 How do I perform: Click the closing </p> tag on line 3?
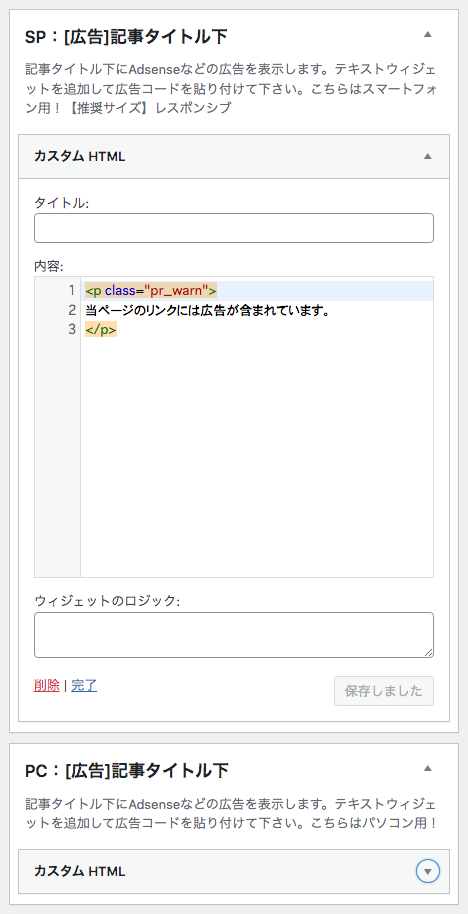tap(101, 329)
